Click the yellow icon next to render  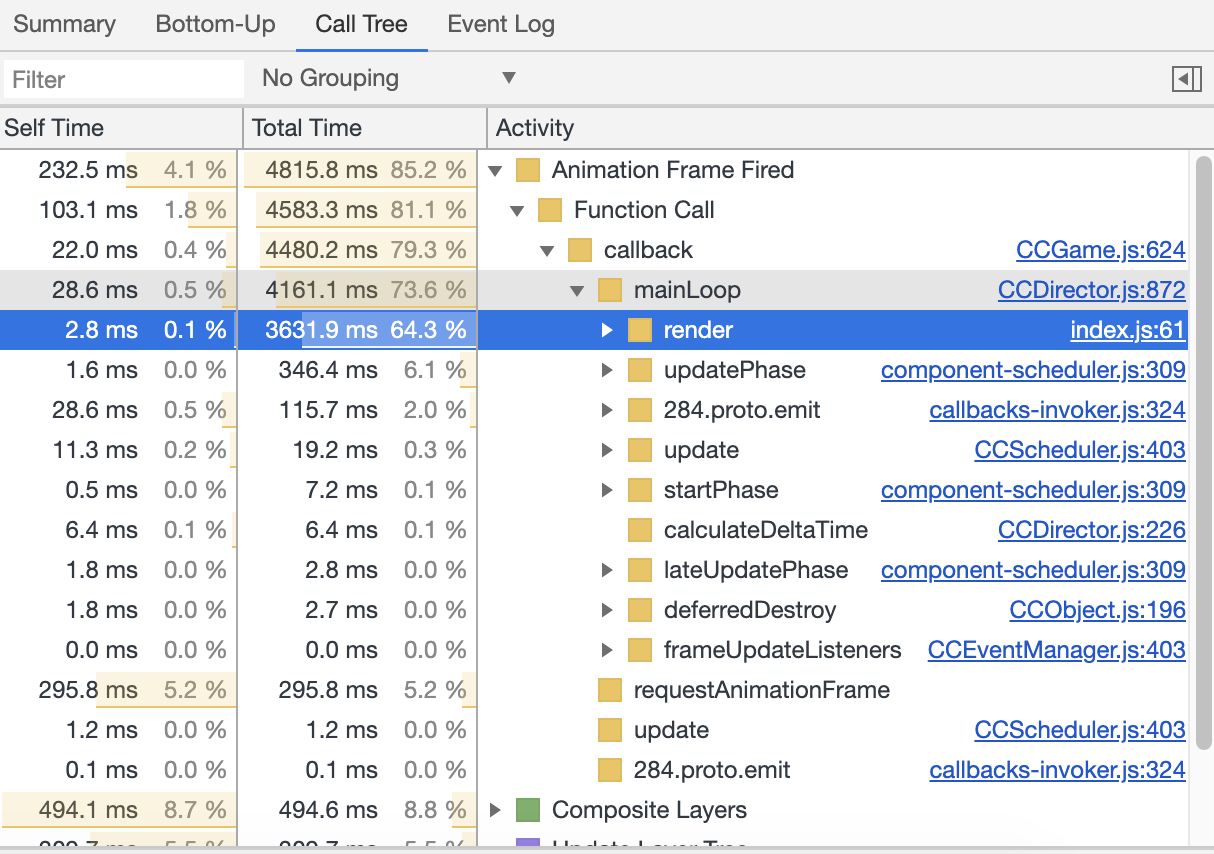click(640, 330)
